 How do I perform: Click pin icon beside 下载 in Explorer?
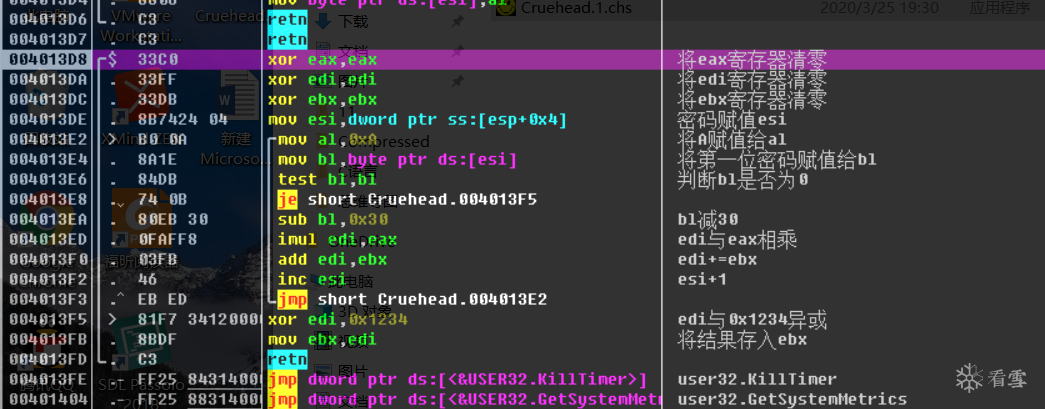click(457, 22)
